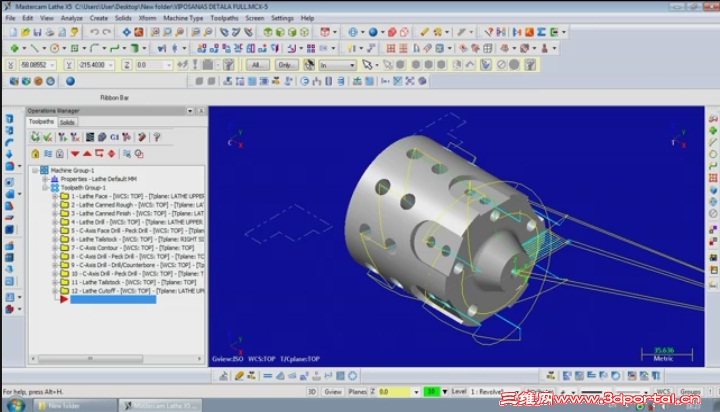The image size is (720, 412).
Task: Open the Operations Manager panel dropdown arrow
Action: tap(190, 111)
